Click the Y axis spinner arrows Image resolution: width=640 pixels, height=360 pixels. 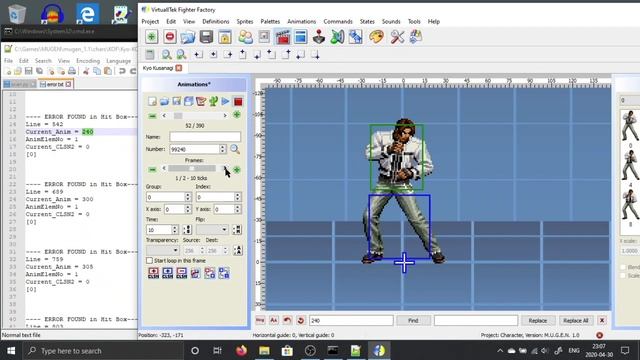[238, 209]
